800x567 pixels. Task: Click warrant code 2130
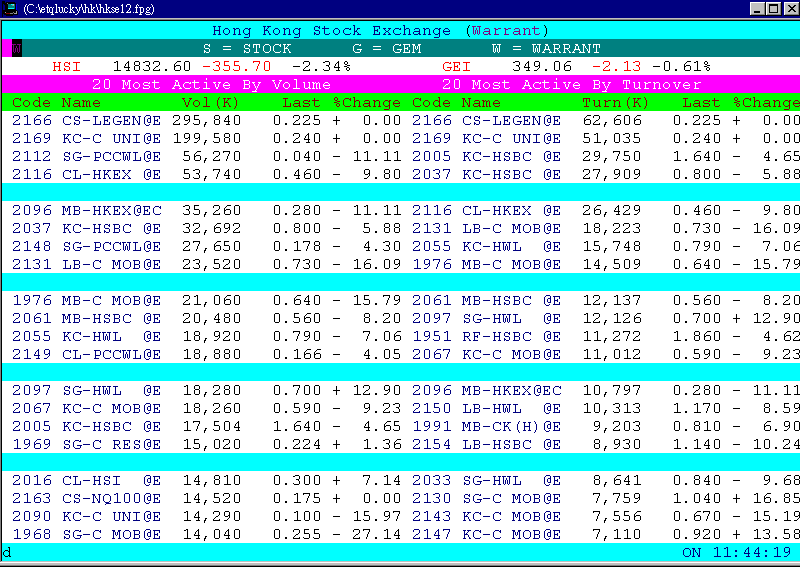(432, 498)
